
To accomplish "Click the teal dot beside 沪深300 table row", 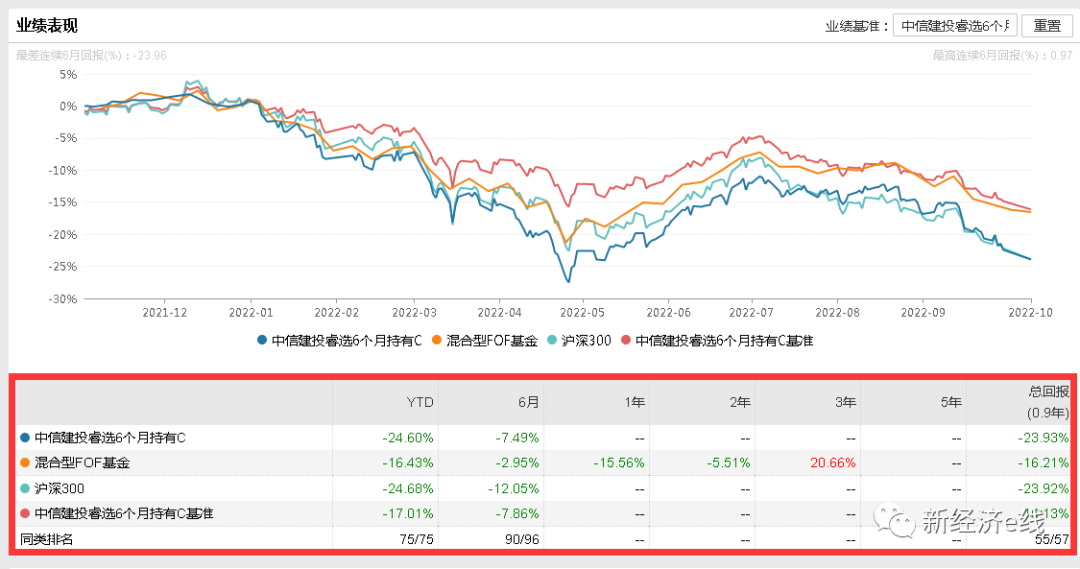I will (24, 488).
